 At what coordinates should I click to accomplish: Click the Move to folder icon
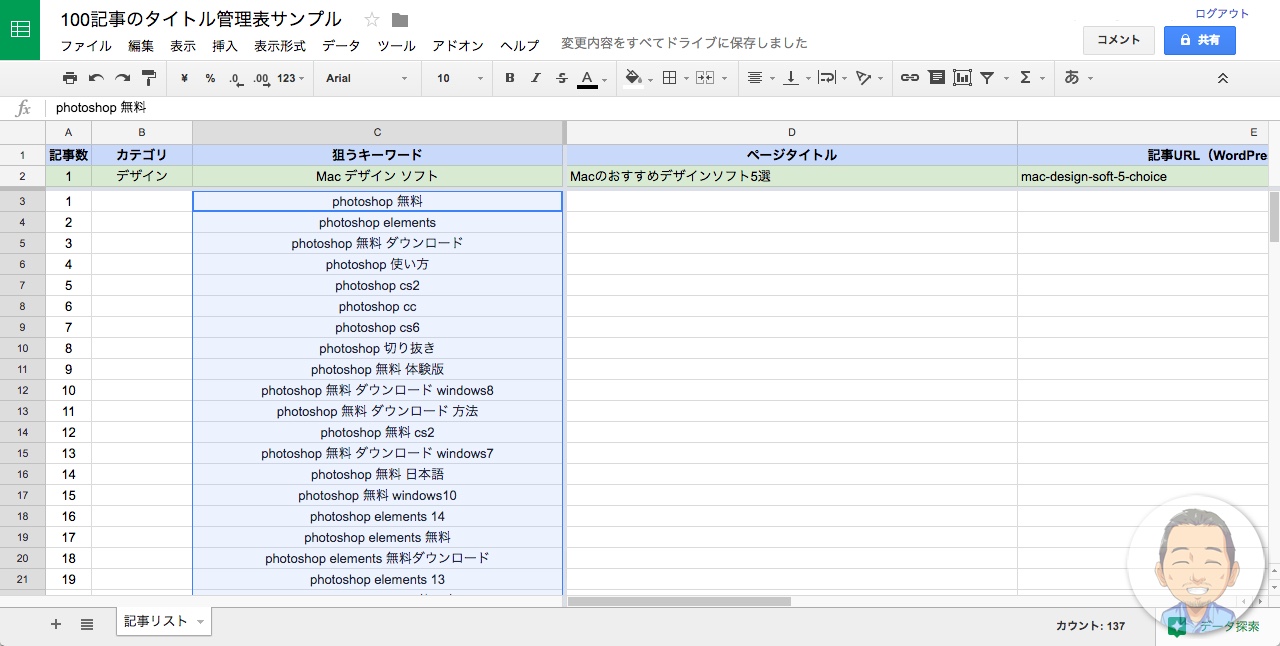click(400, 20)
